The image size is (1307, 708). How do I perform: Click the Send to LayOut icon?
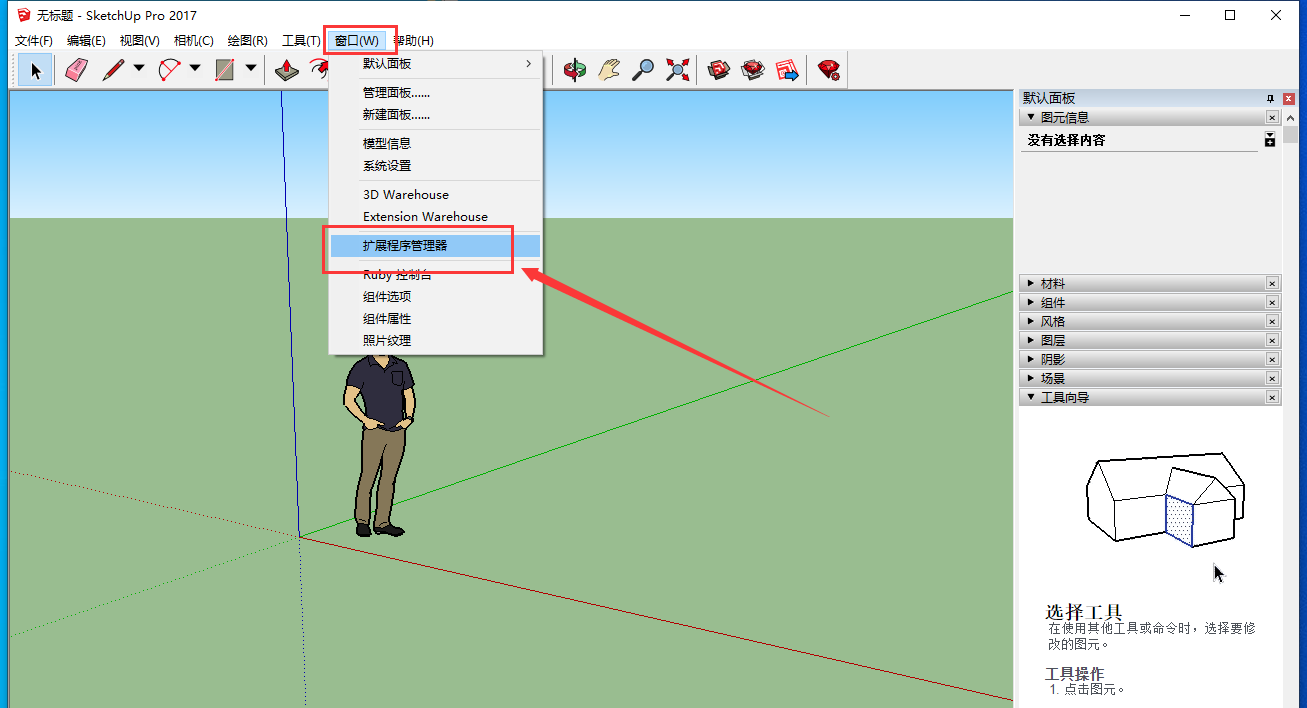[x=788, y=70]
